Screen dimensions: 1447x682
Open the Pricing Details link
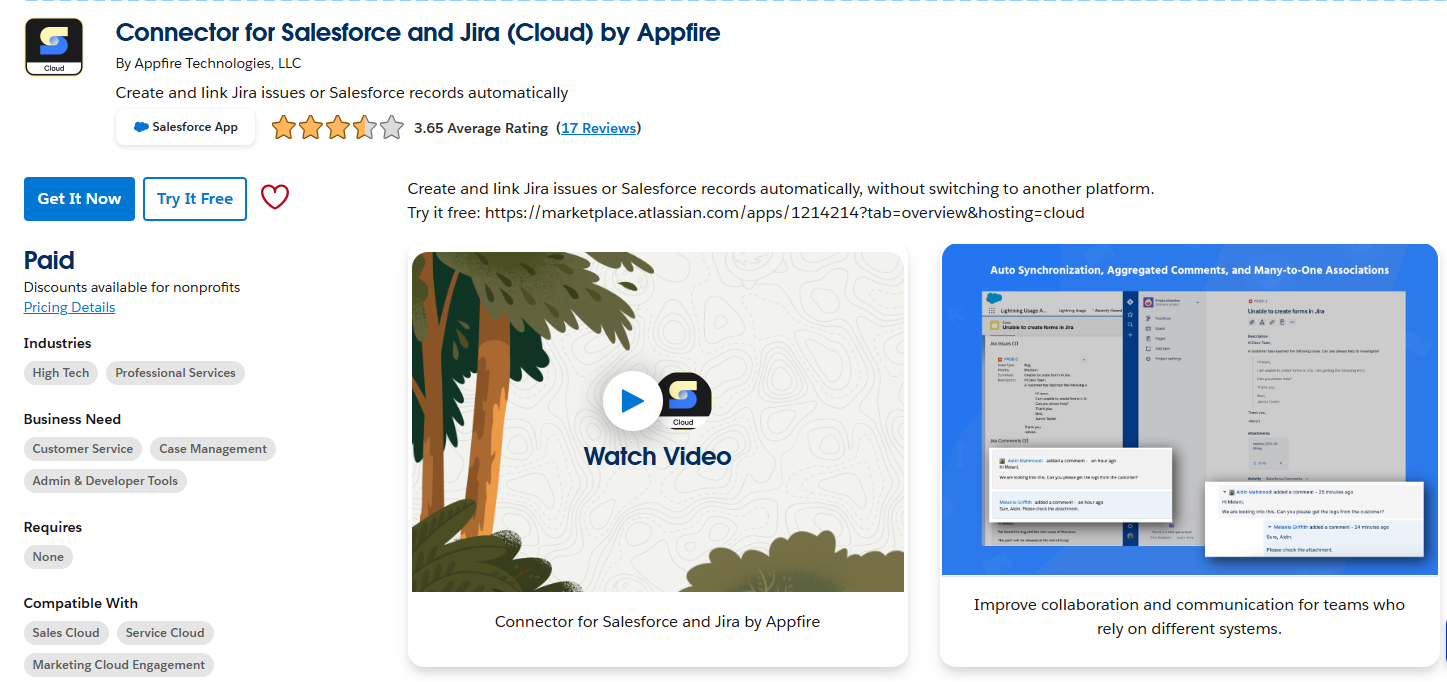[69, 307]
